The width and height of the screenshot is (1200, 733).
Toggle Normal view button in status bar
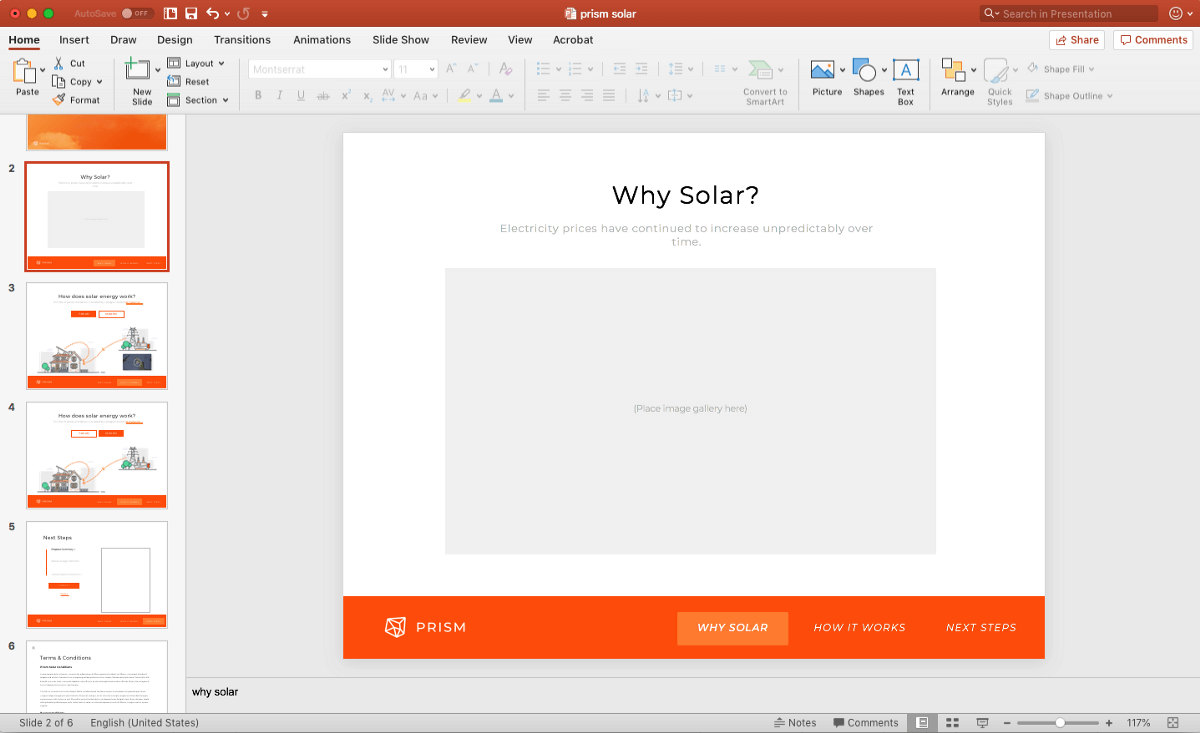coord(922,722)
